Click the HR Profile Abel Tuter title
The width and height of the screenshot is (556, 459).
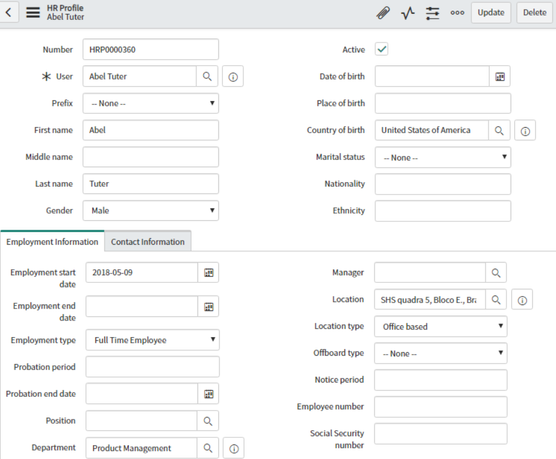pos(65,12)
